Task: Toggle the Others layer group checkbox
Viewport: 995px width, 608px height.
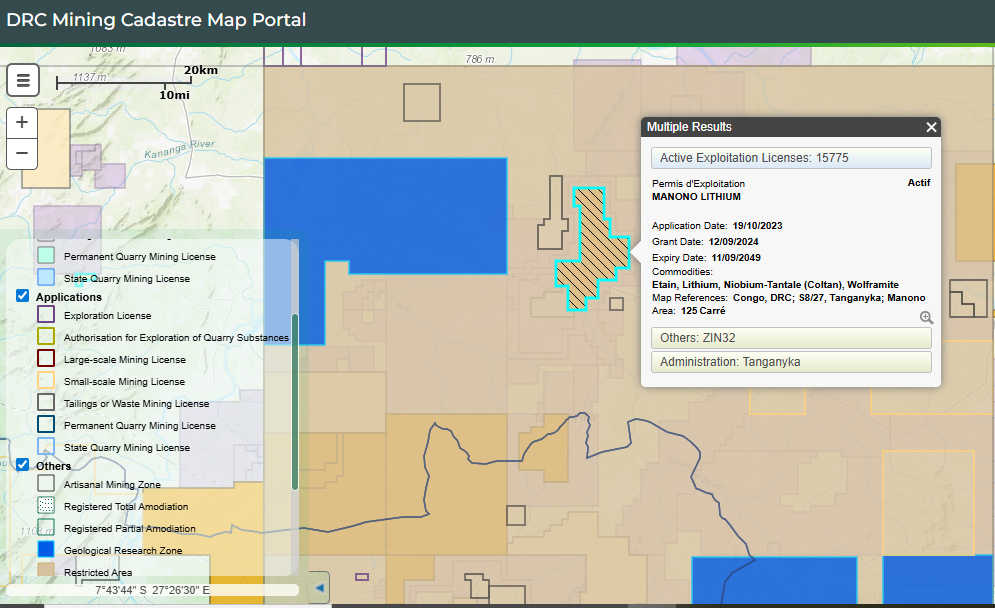Action: pyautogui.click(x=23, y=465)
